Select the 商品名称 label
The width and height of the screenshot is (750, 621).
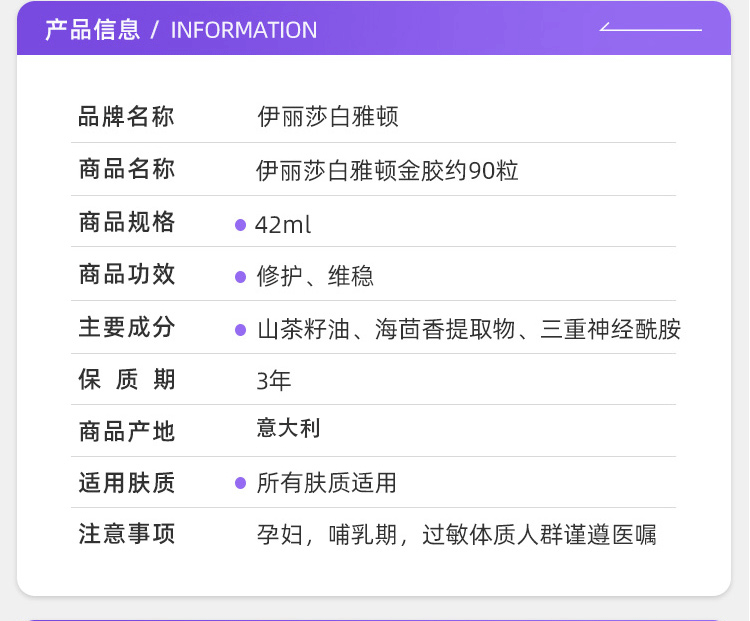point(126,169)
